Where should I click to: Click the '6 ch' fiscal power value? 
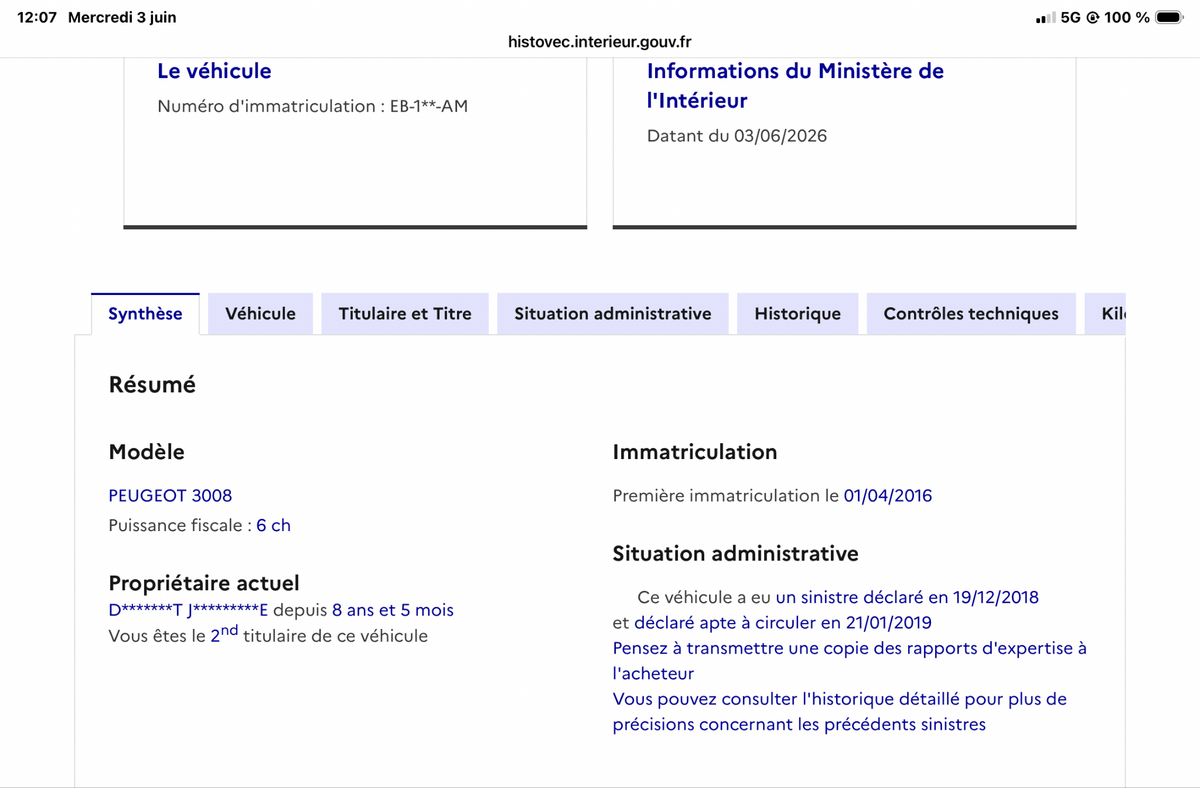[273, 525]
